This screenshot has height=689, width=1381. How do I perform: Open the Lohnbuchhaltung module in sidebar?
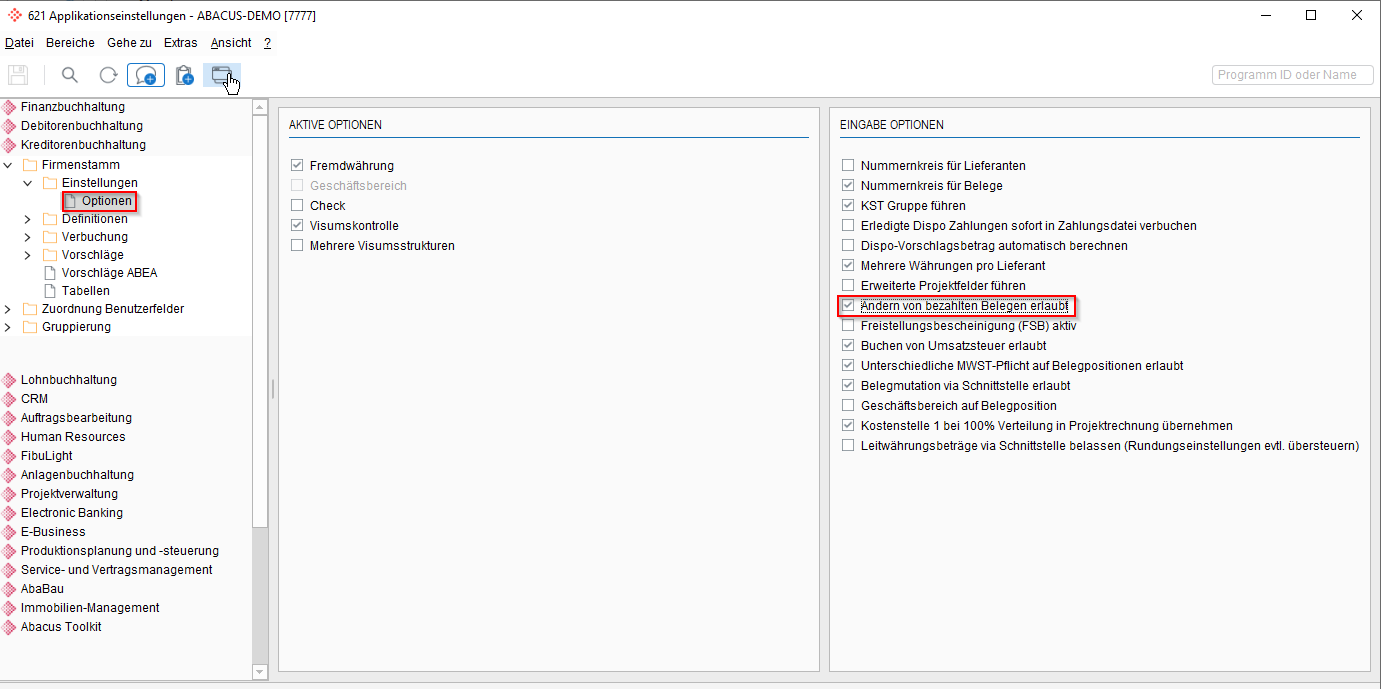(68, 380)
